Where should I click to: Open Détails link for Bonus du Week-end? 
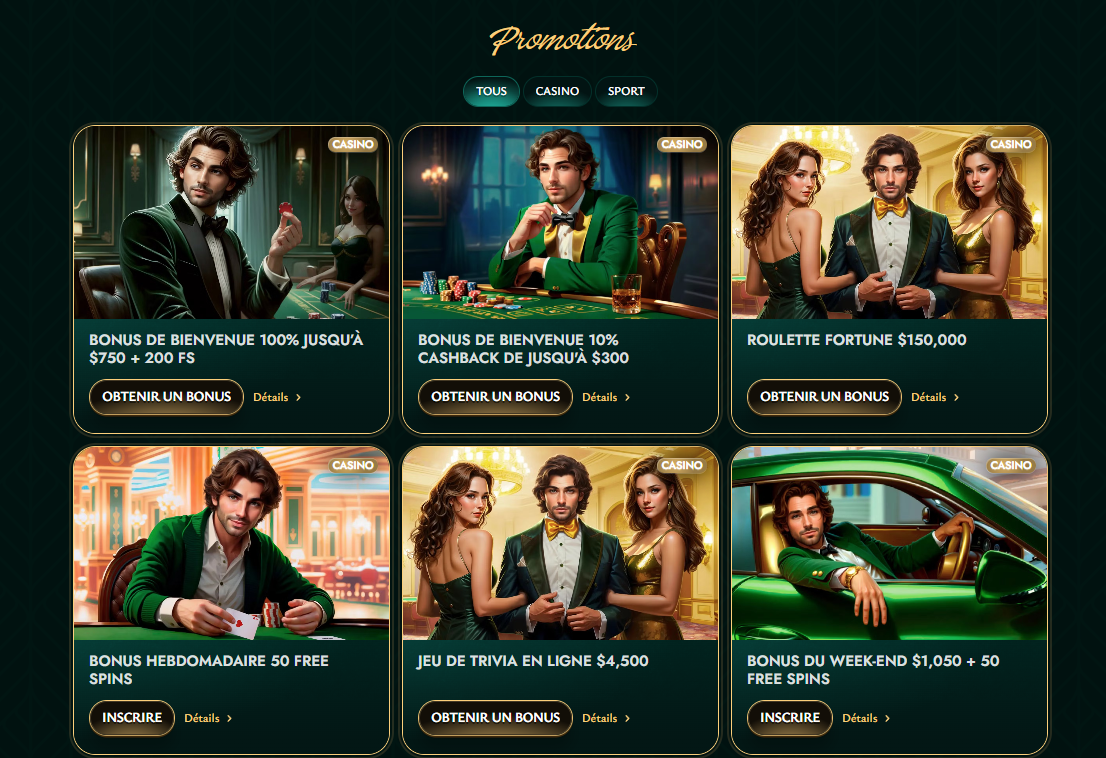point(866,719)
